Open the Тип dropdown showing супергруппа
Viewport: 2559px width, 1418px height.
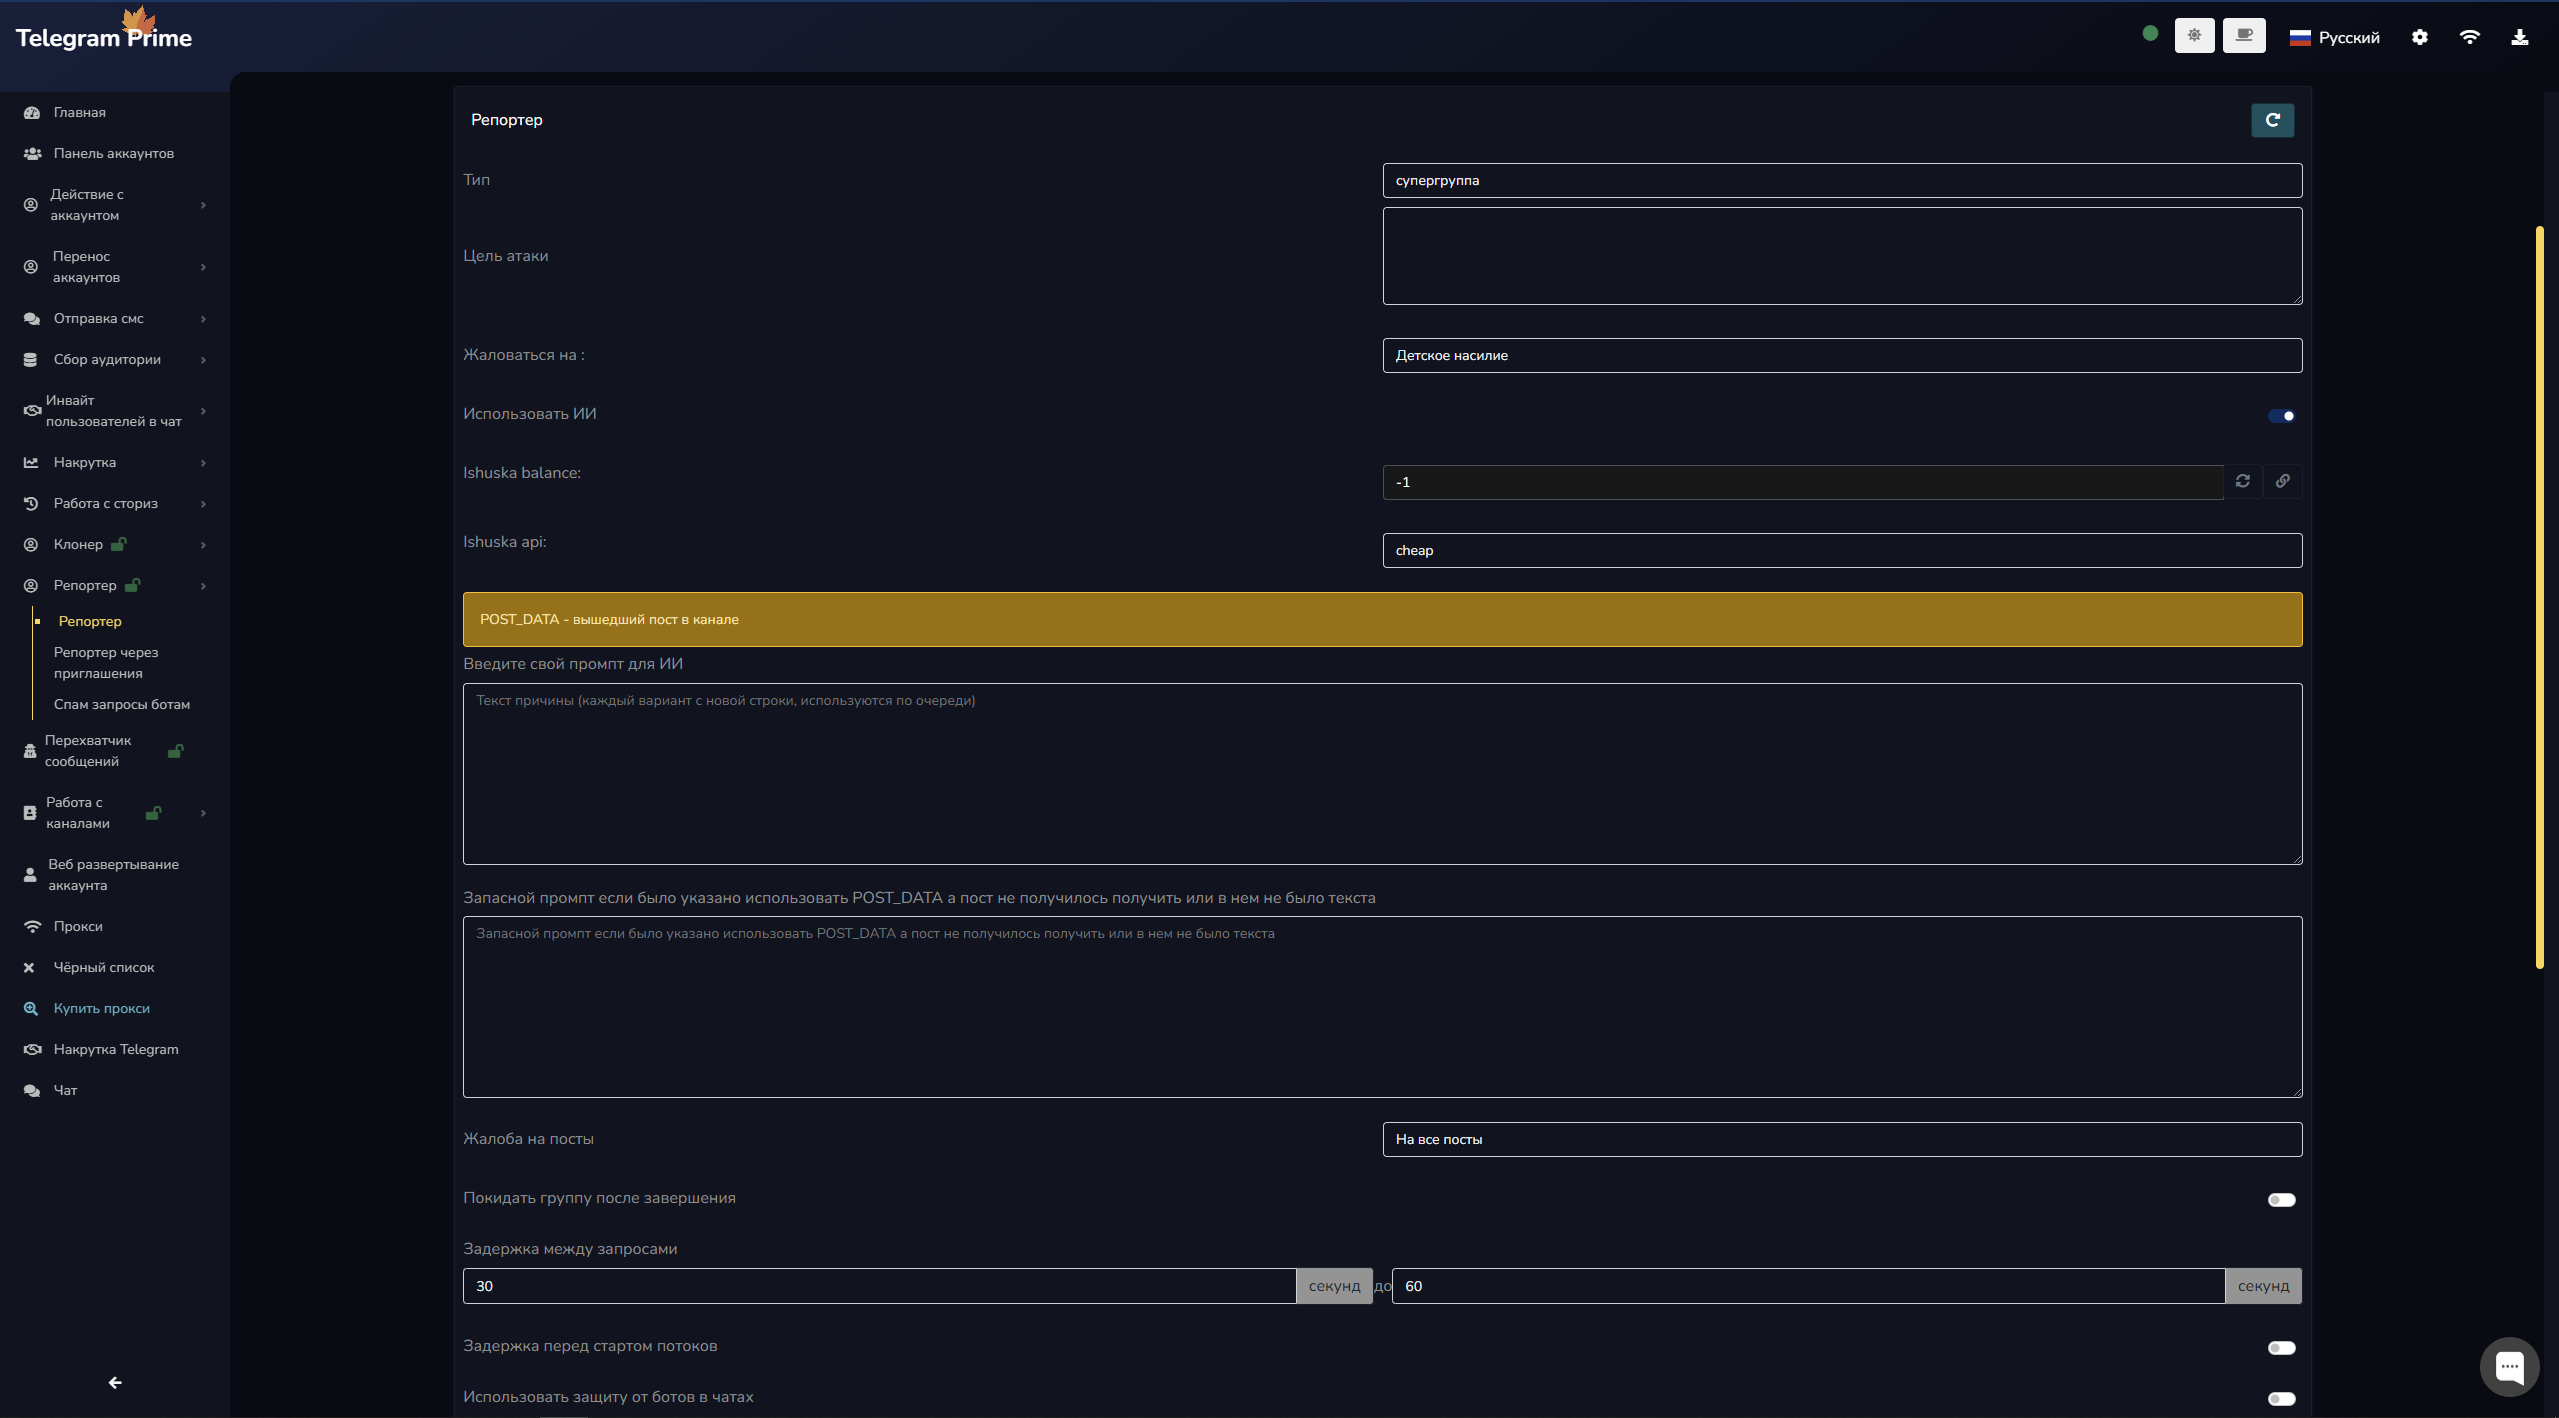(x=1842, y=181)
